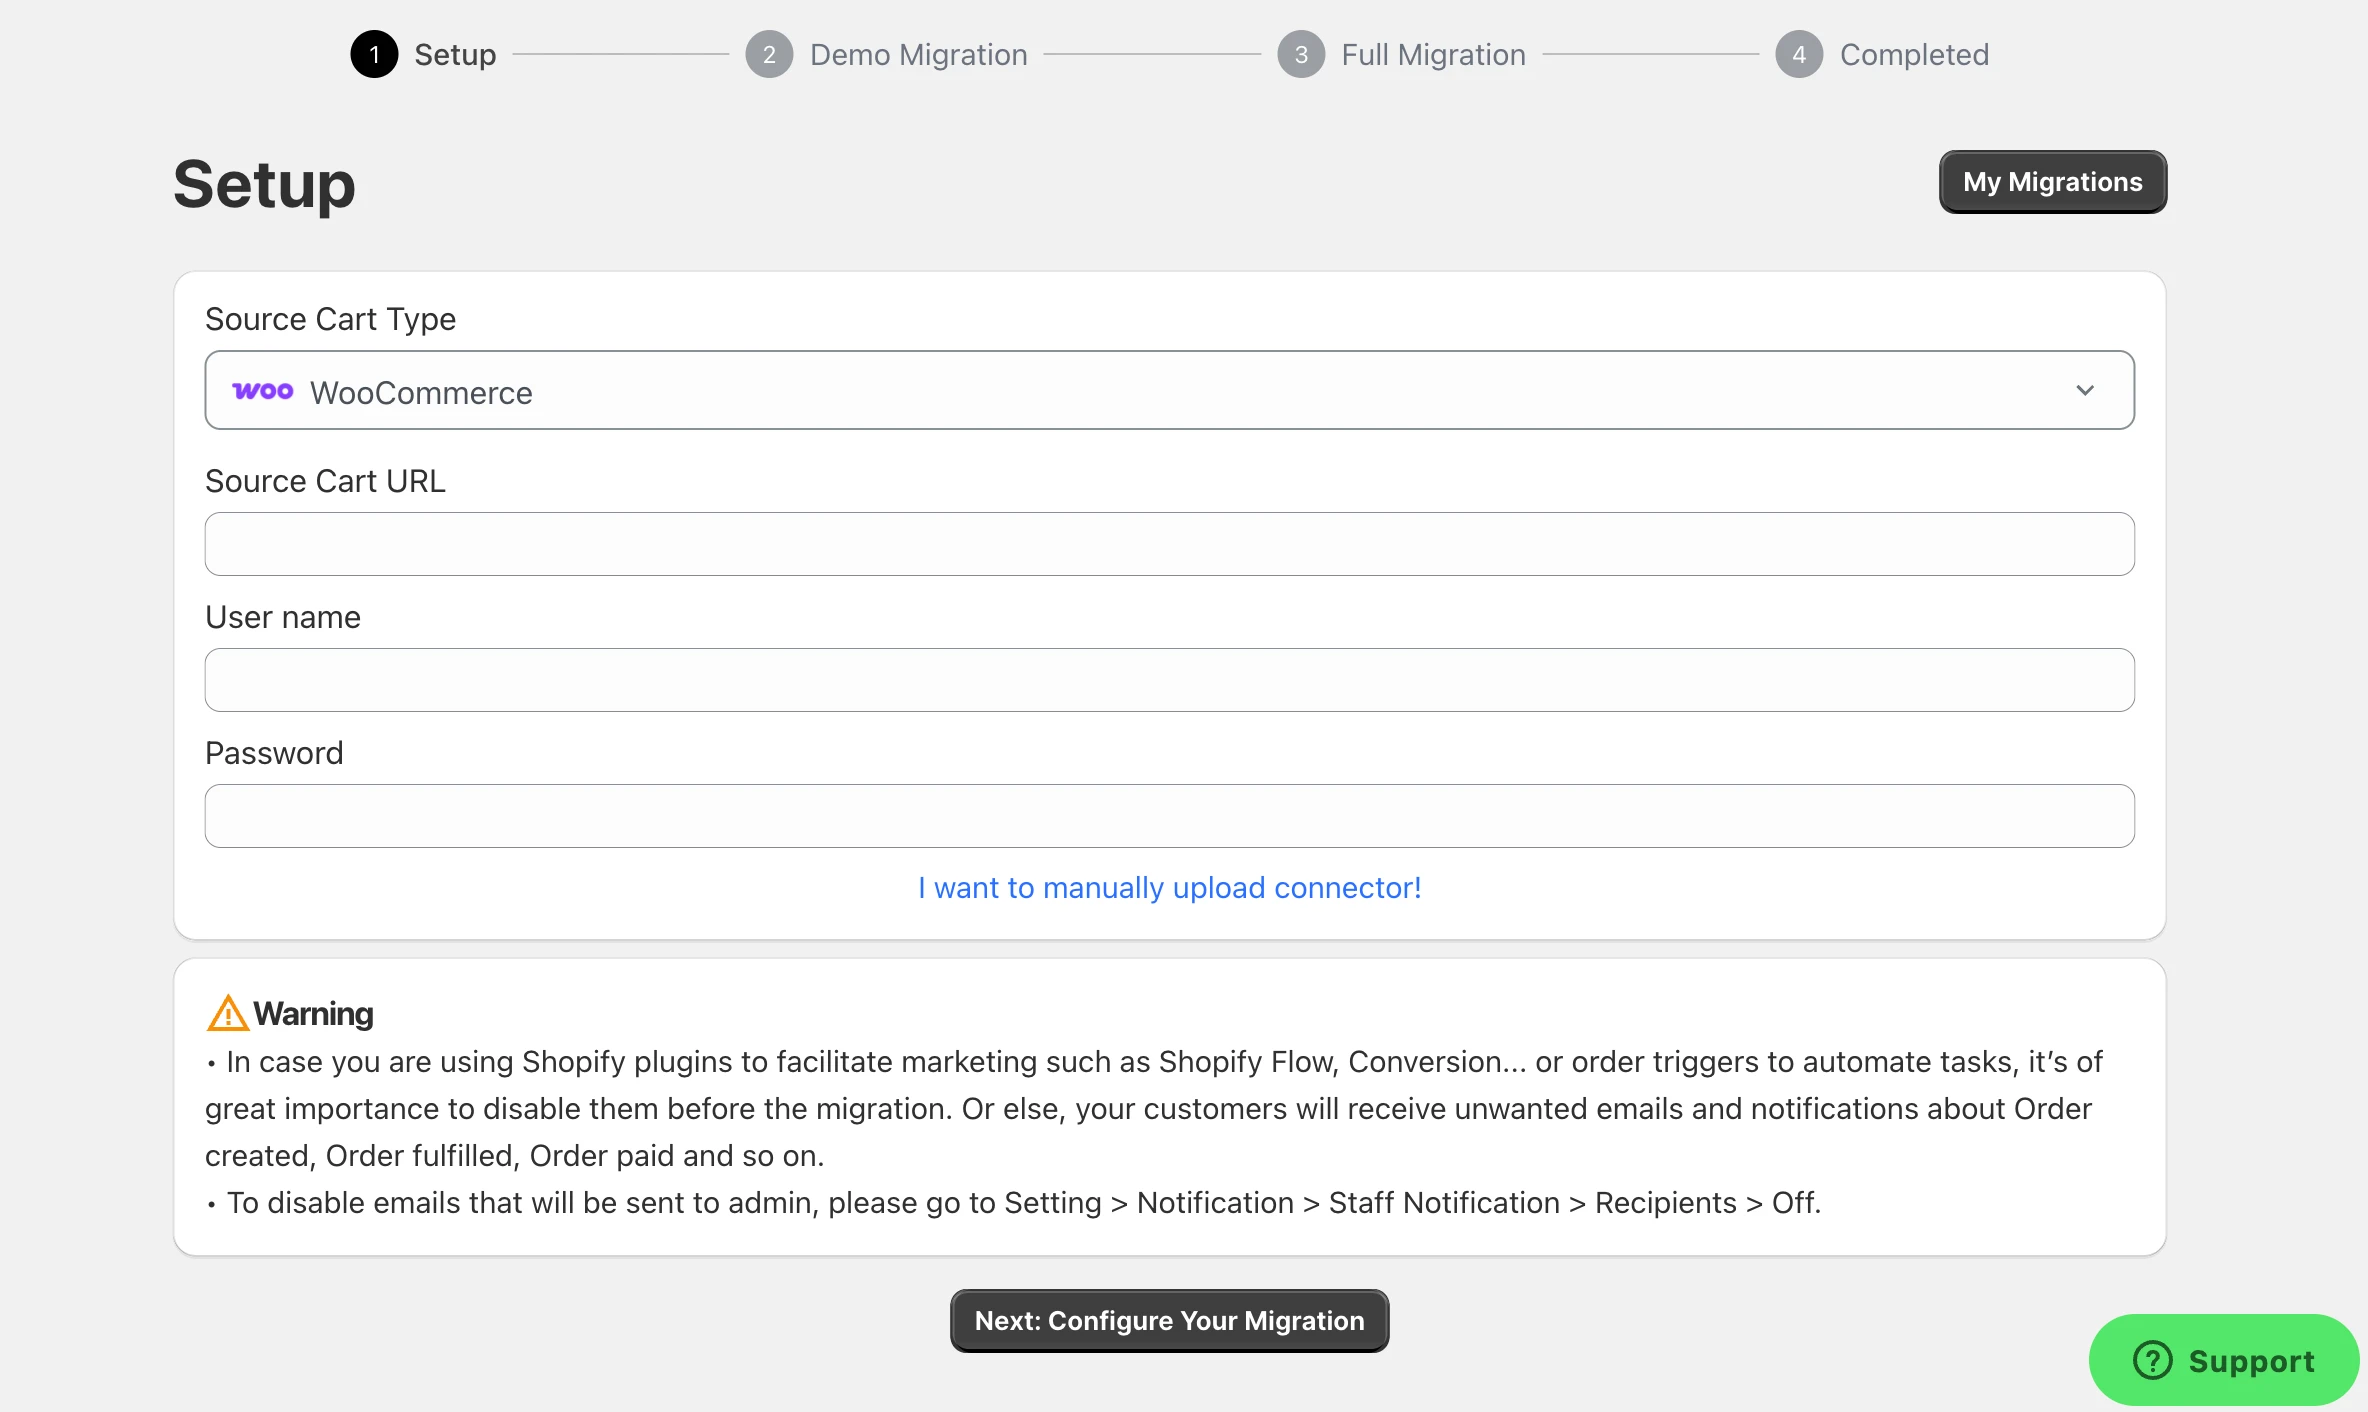Click the Source Cart Type label
This screenshot has width=2368, height=1412.
[330, 319]
